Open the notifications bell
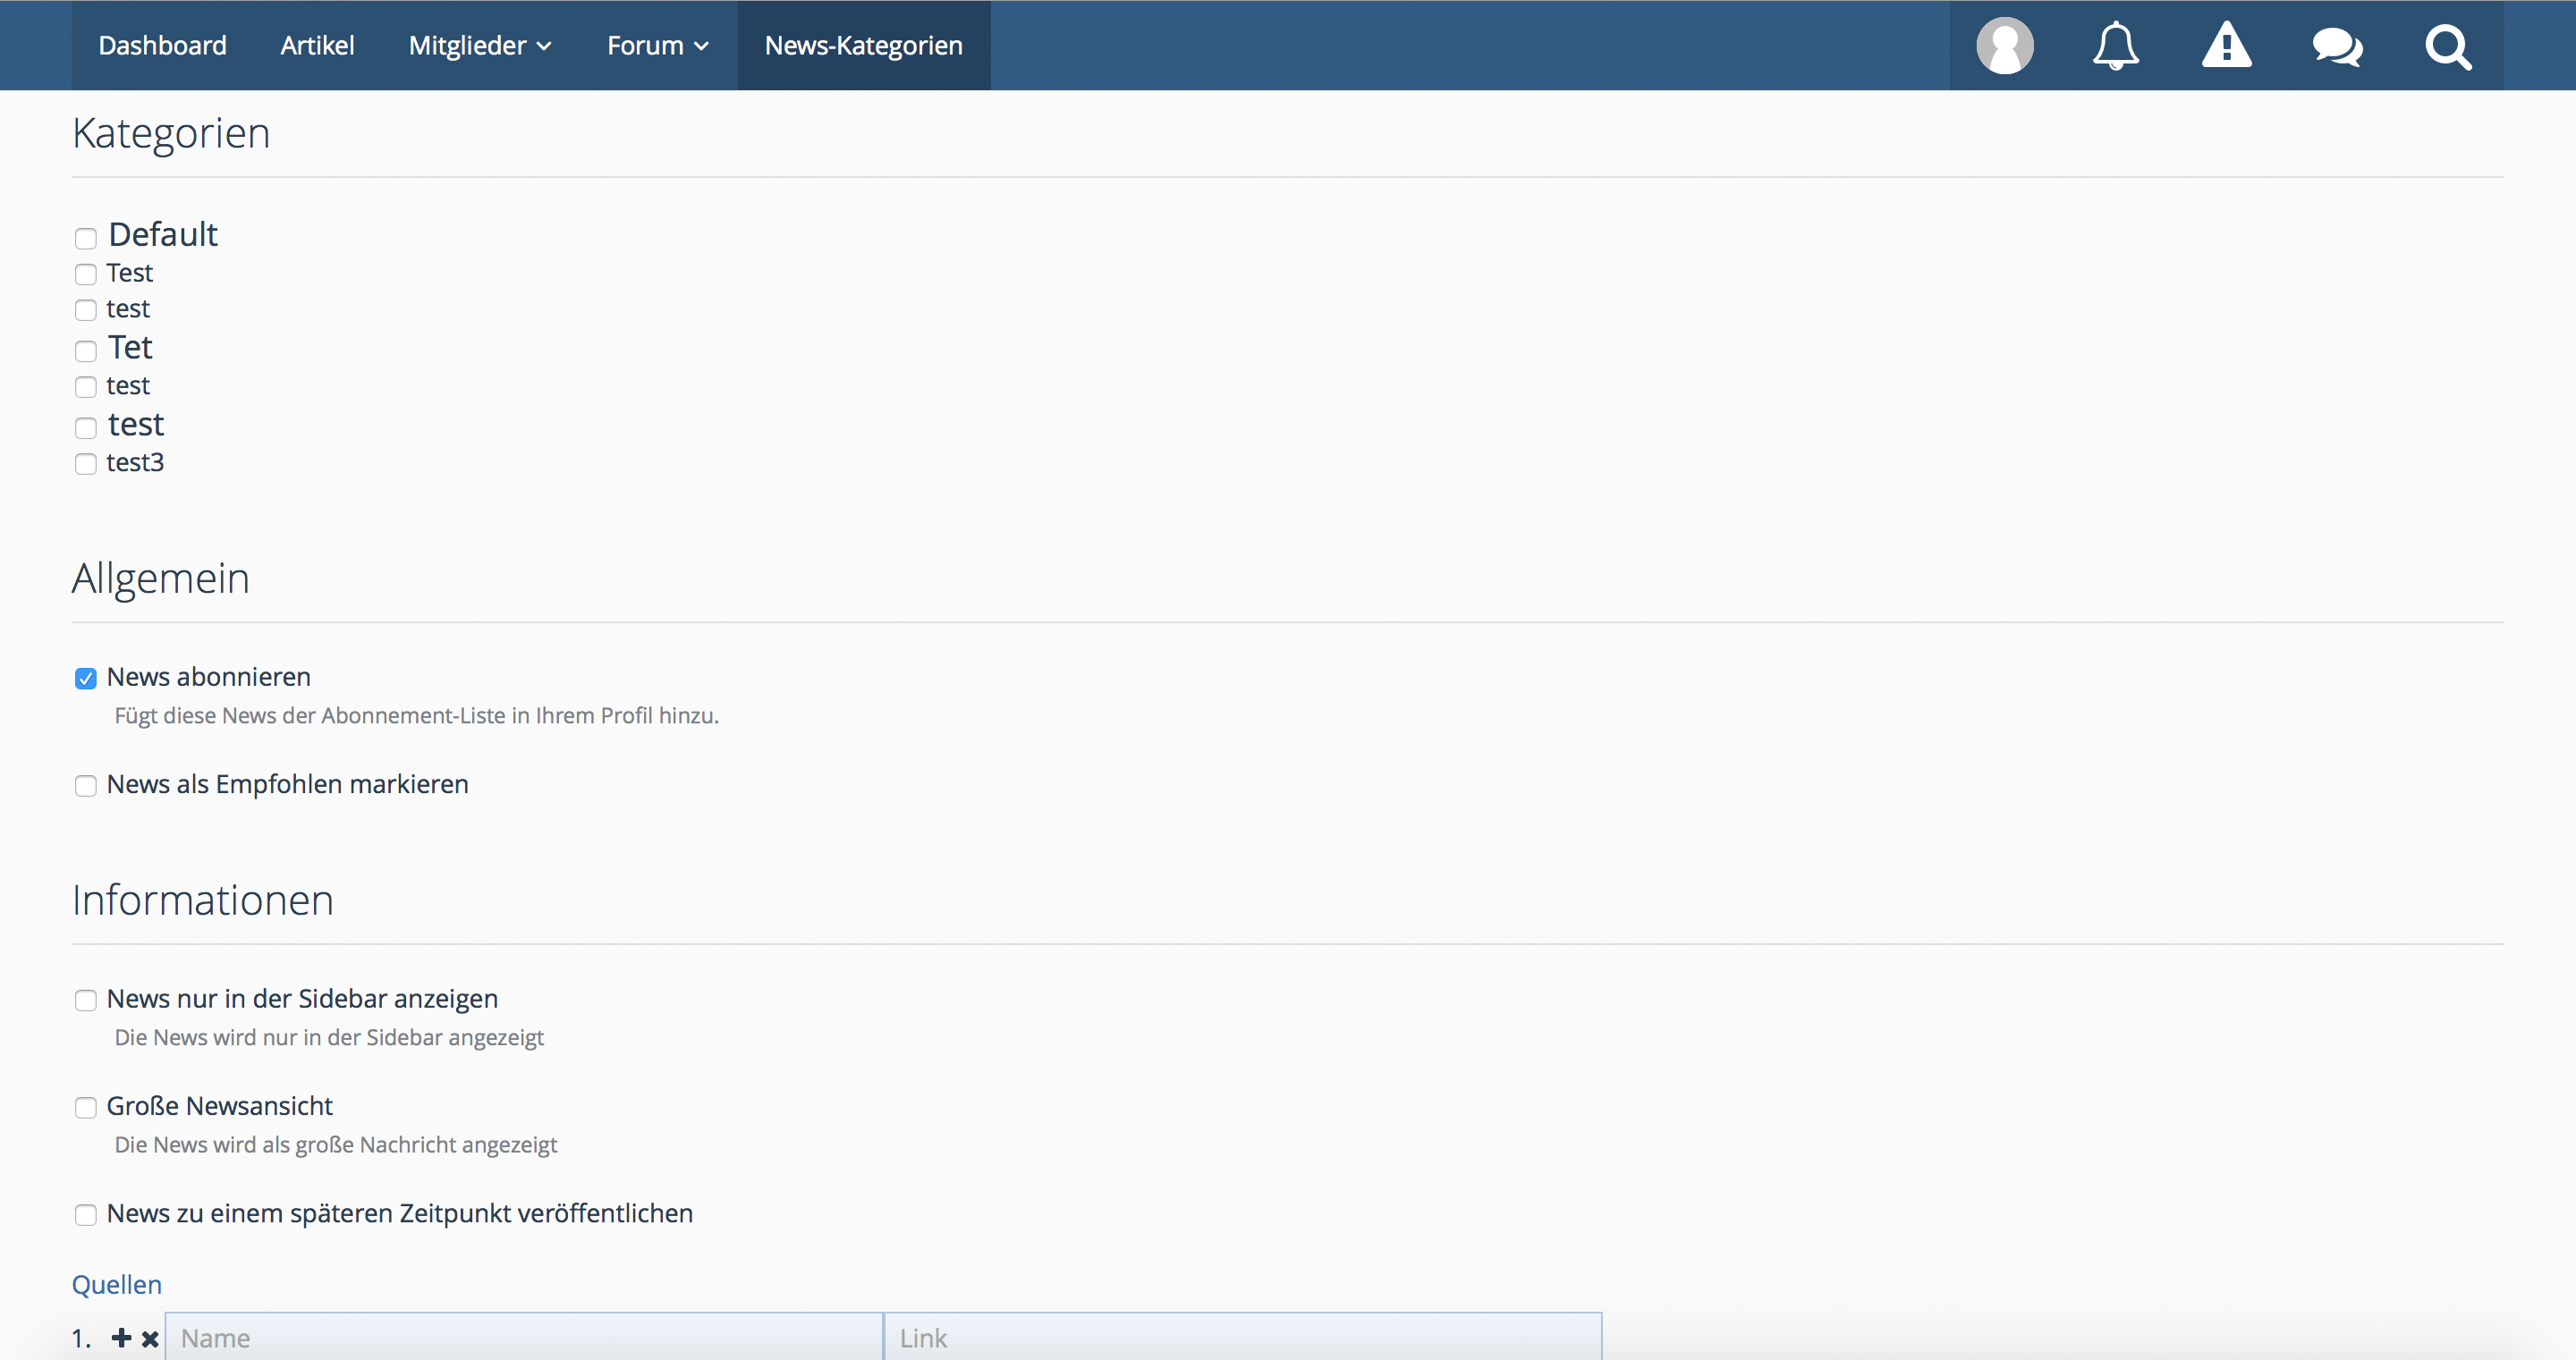The height and width of the screenshot is (1360, 2576). coord(2115,46)
